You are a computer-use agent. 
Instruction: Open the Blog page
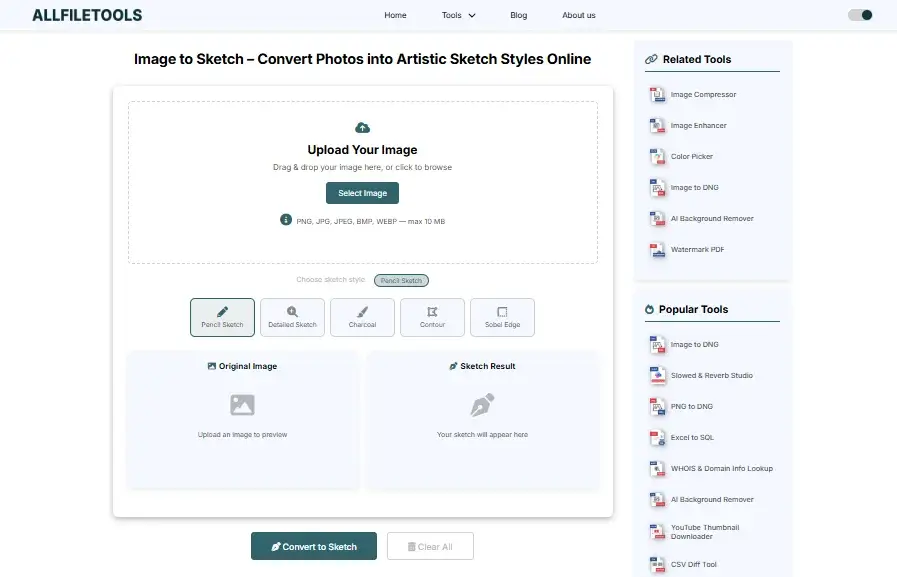click(518, 15)
